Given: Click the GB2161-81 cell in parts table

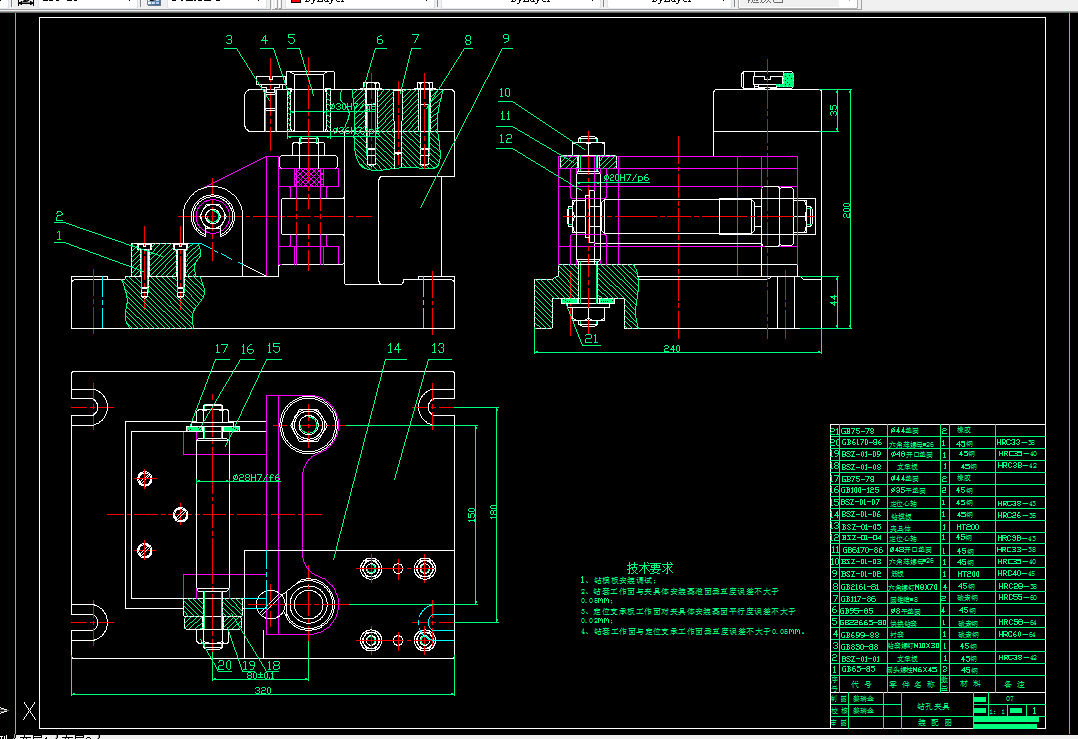Looking at the screenshot, I should click(x=860, y=587).
